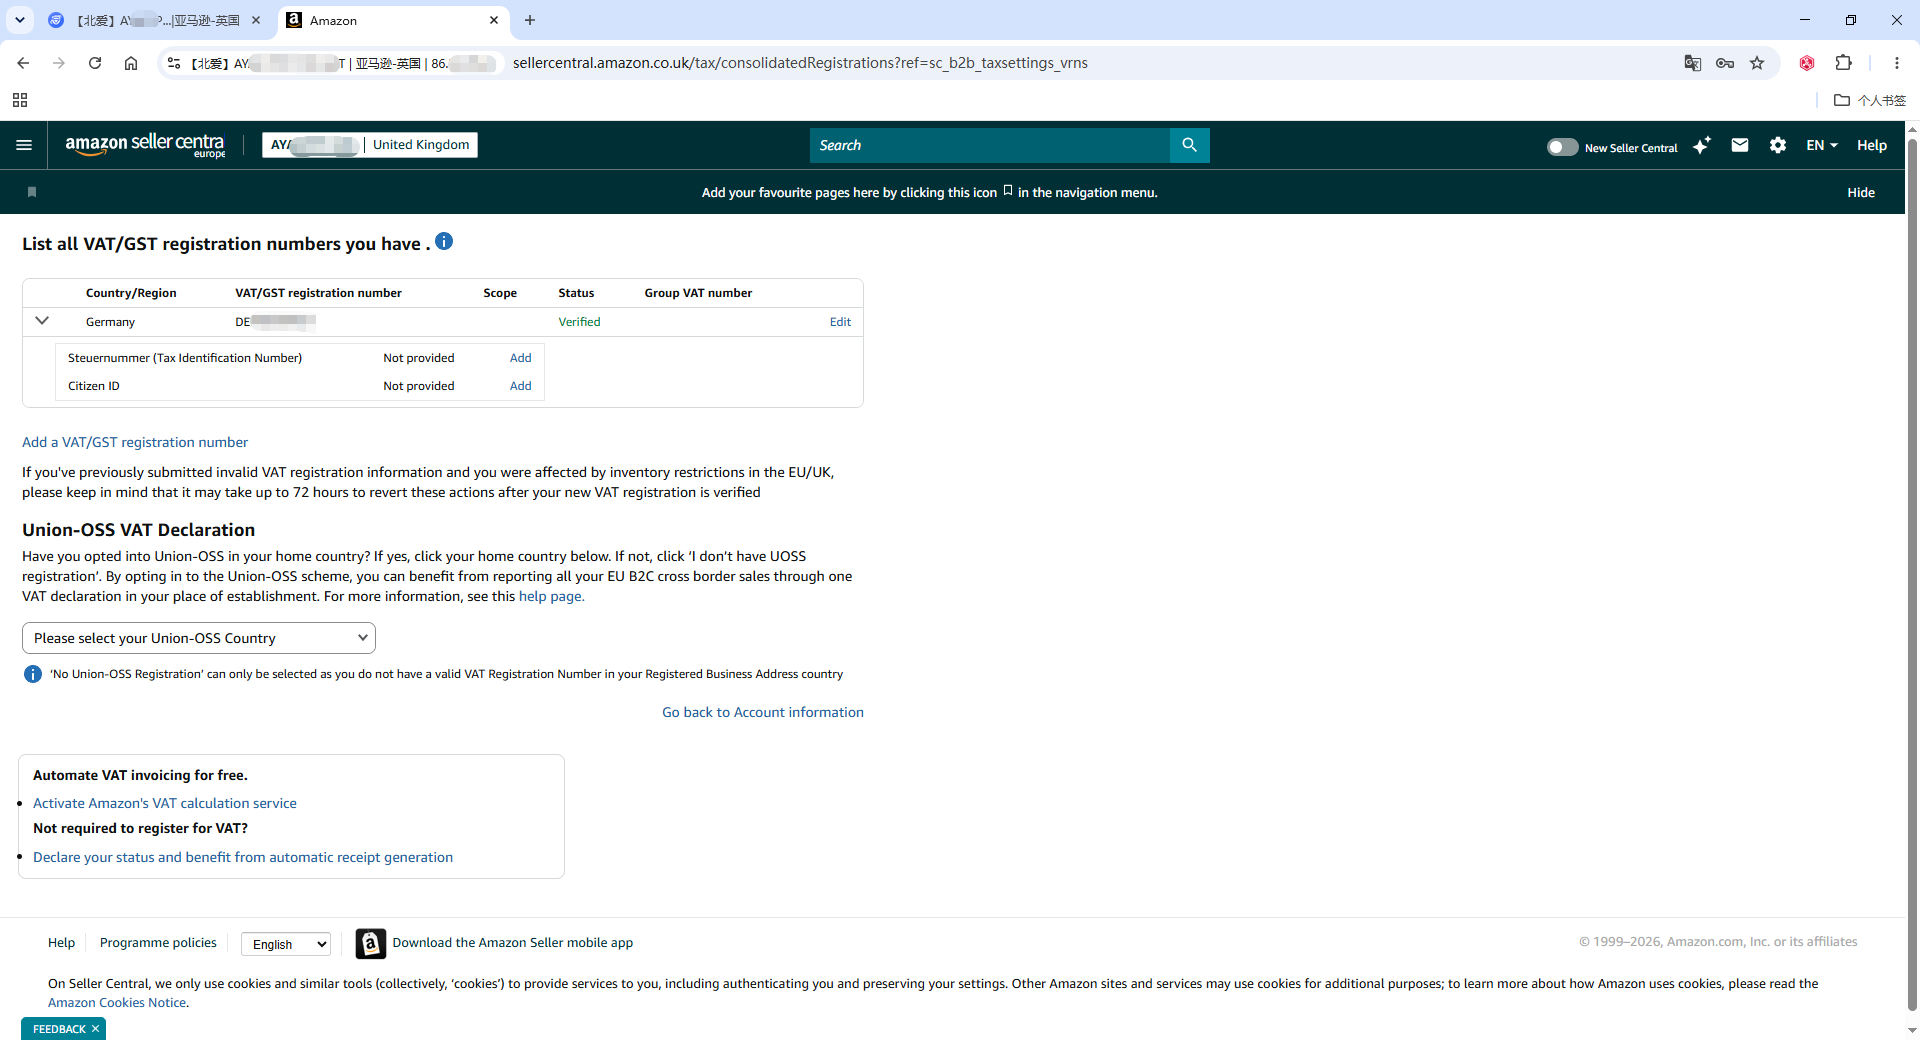
Task: Switch to the first browser tab
Action: 155,20
